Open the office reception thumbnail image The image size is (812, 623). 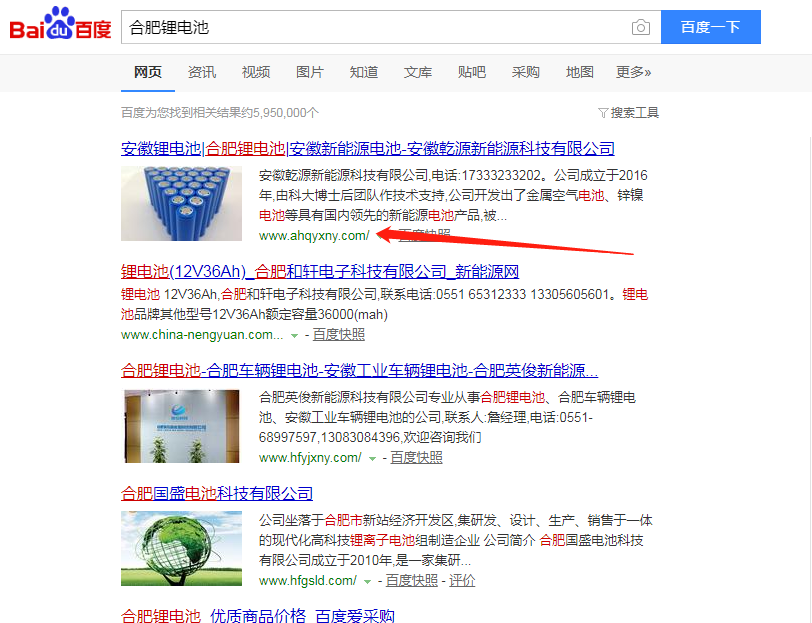click(x=181, y=426)
